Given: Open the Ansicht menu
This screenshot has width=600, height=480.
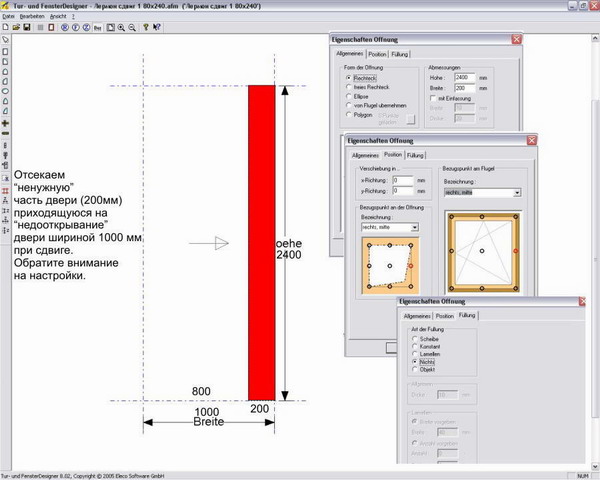Looking at the screenshot, I should click(57, 16).
